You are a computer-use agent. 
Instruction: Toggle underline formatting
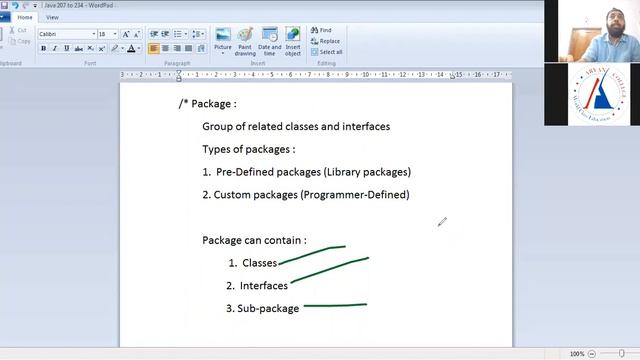click(x=67, y=48)
